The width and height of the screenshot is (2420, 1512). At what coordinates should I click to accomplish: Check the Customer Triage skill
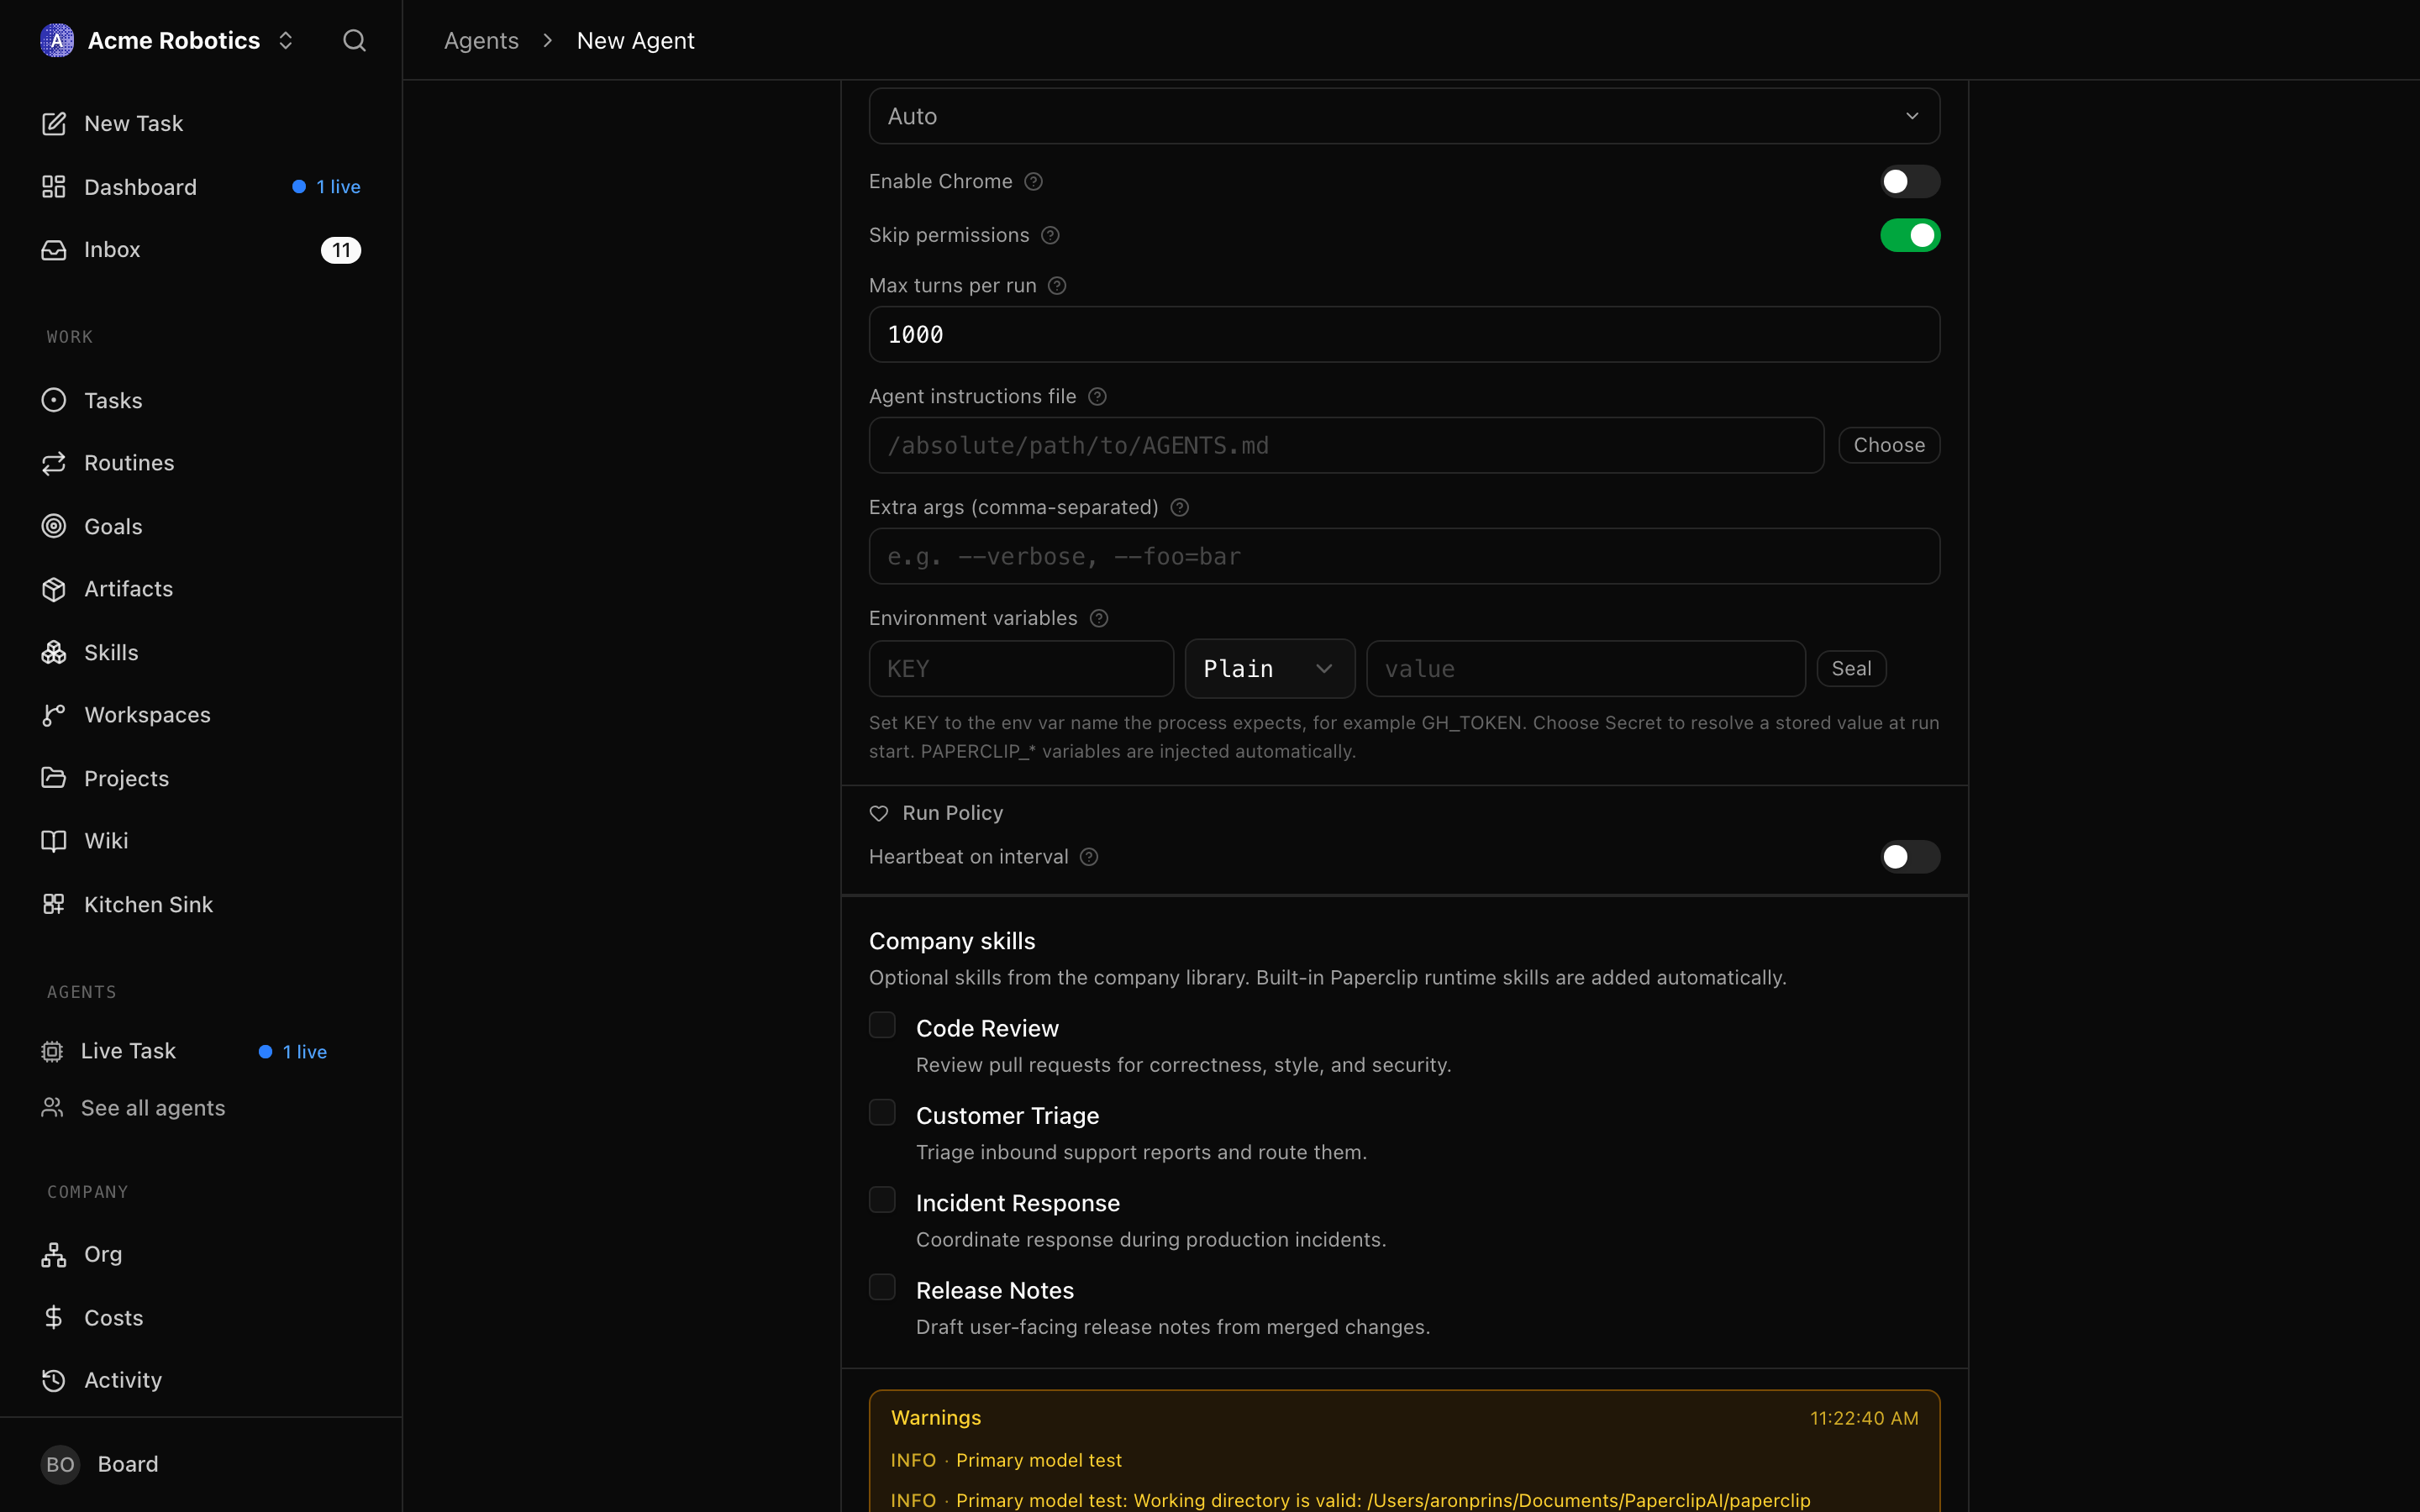pyautogui.click(x=882, y=1112)
